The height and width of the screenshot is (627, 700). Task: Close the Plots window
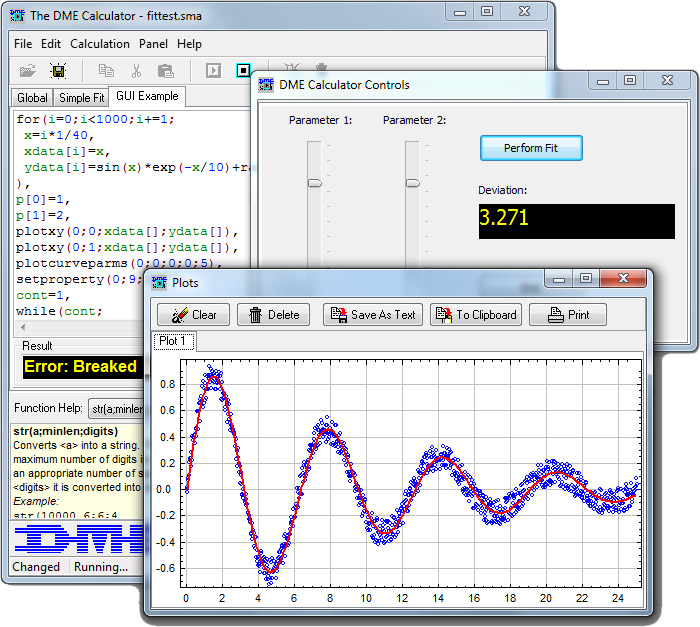pyautogui.click(x=623, y=279)
